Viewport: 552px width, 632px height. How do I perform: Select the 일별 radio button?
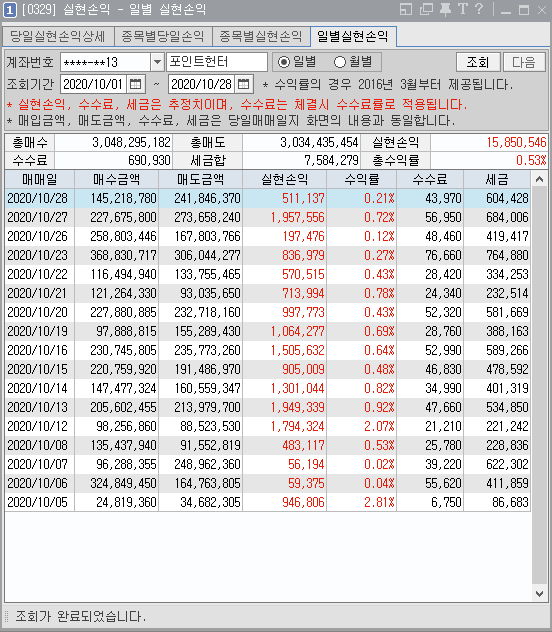coord(284,62)
